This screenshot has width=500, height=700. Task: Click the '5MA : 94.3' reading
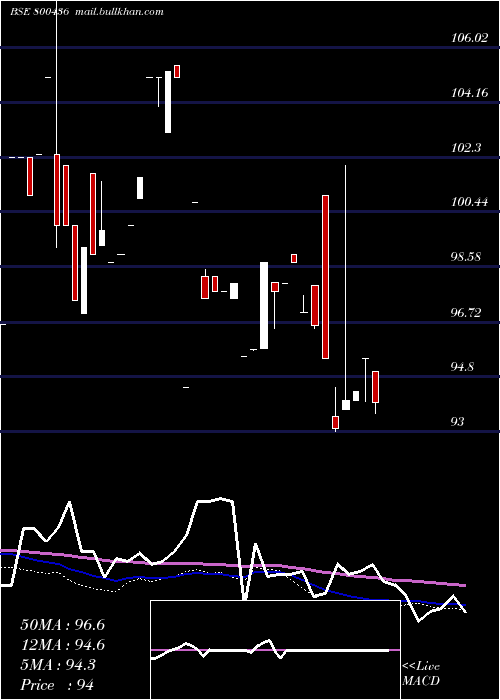pyautogui.click(x=58, y=665)
